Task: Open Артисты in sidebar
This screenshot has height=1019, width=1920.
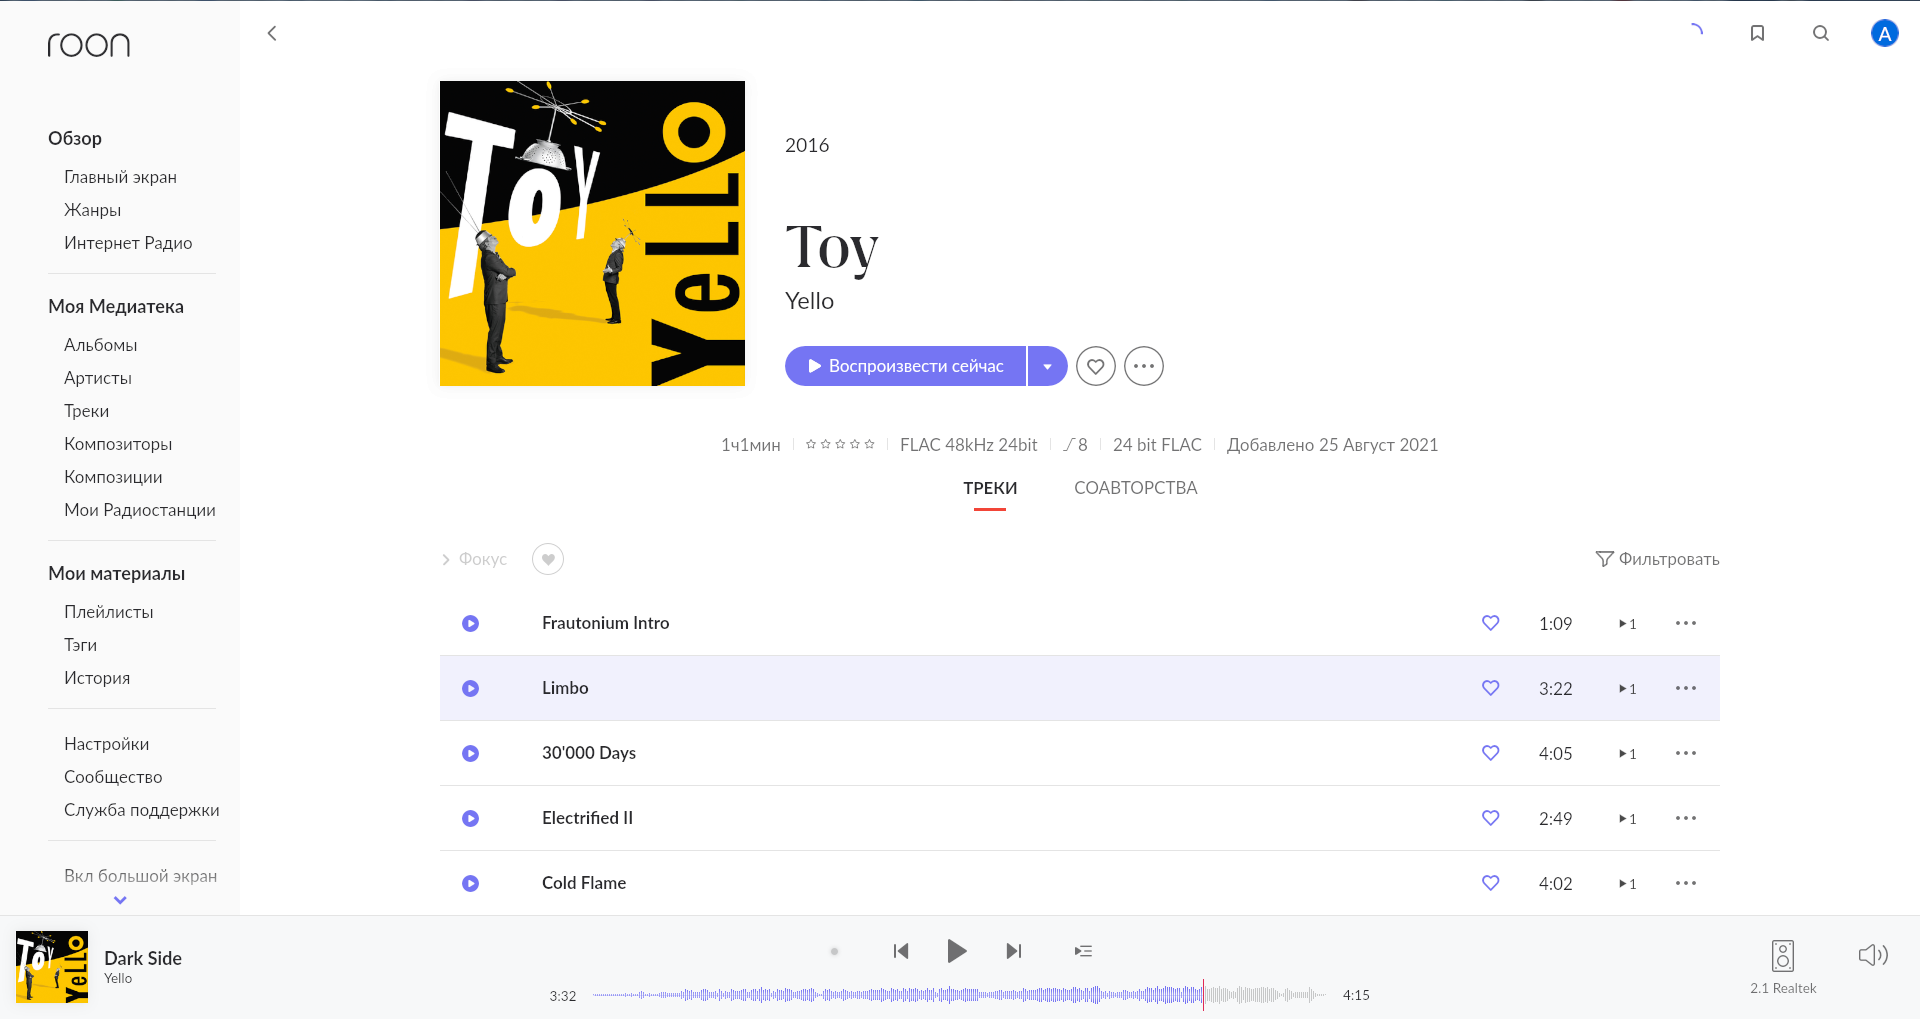Action: (x=98, y=378)
